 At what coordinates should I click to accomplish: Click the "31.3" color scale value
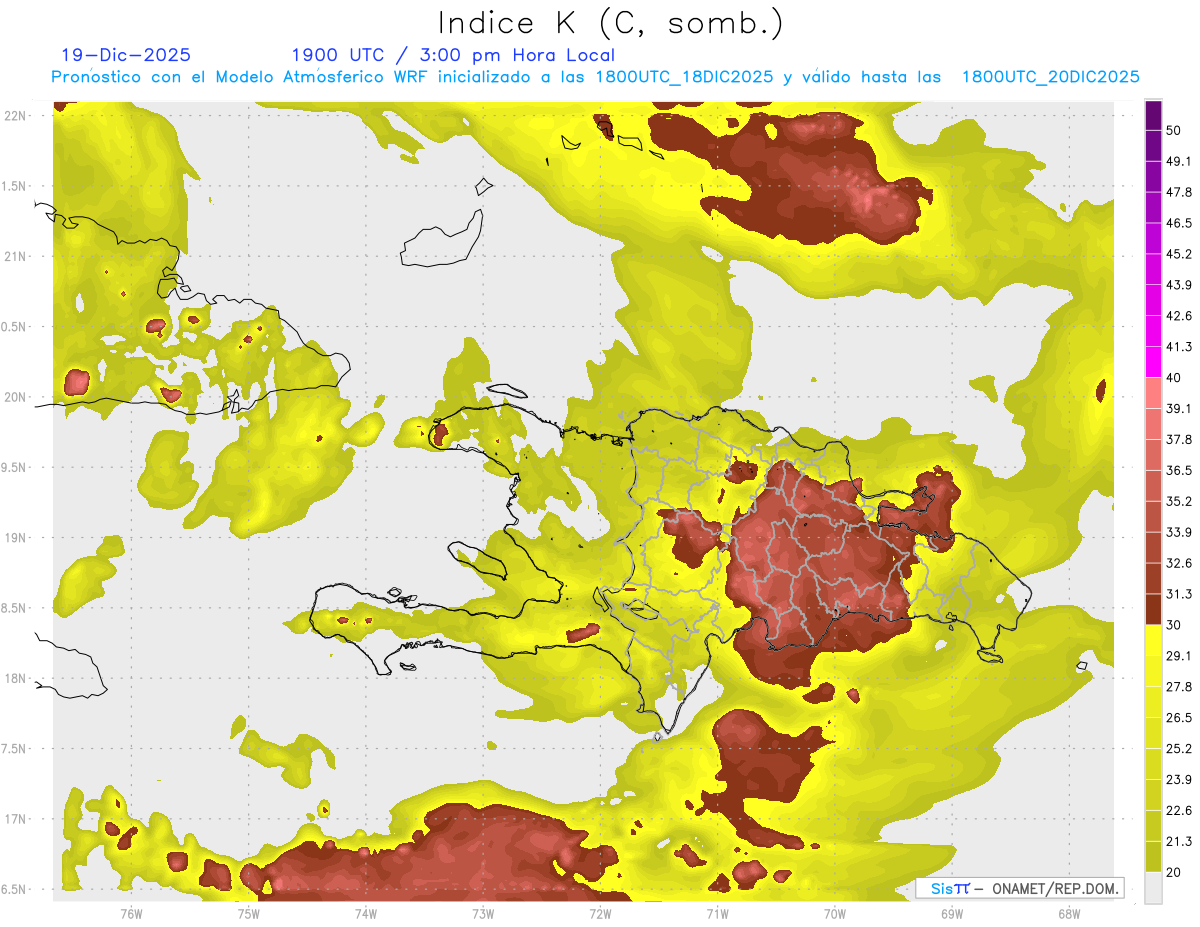1179,594
